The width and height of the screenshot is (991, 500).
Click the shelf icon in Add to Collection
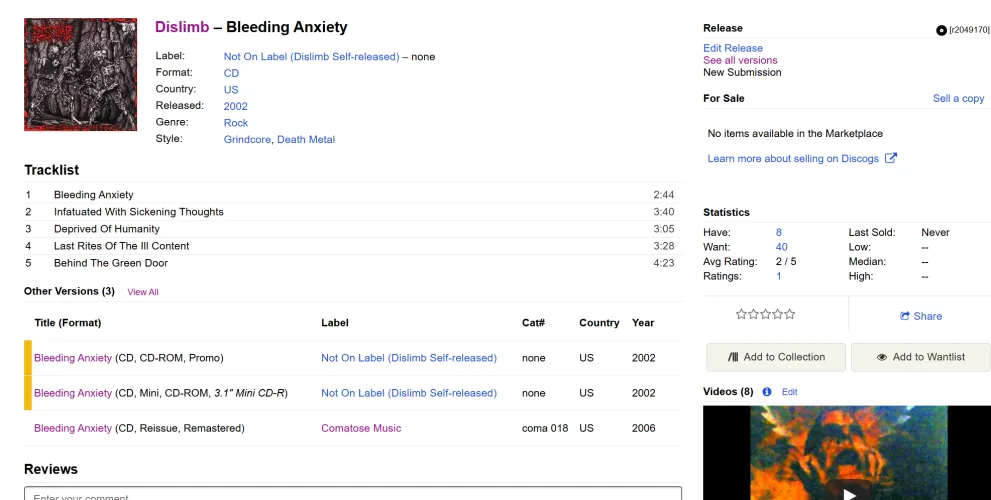[733, 357]
